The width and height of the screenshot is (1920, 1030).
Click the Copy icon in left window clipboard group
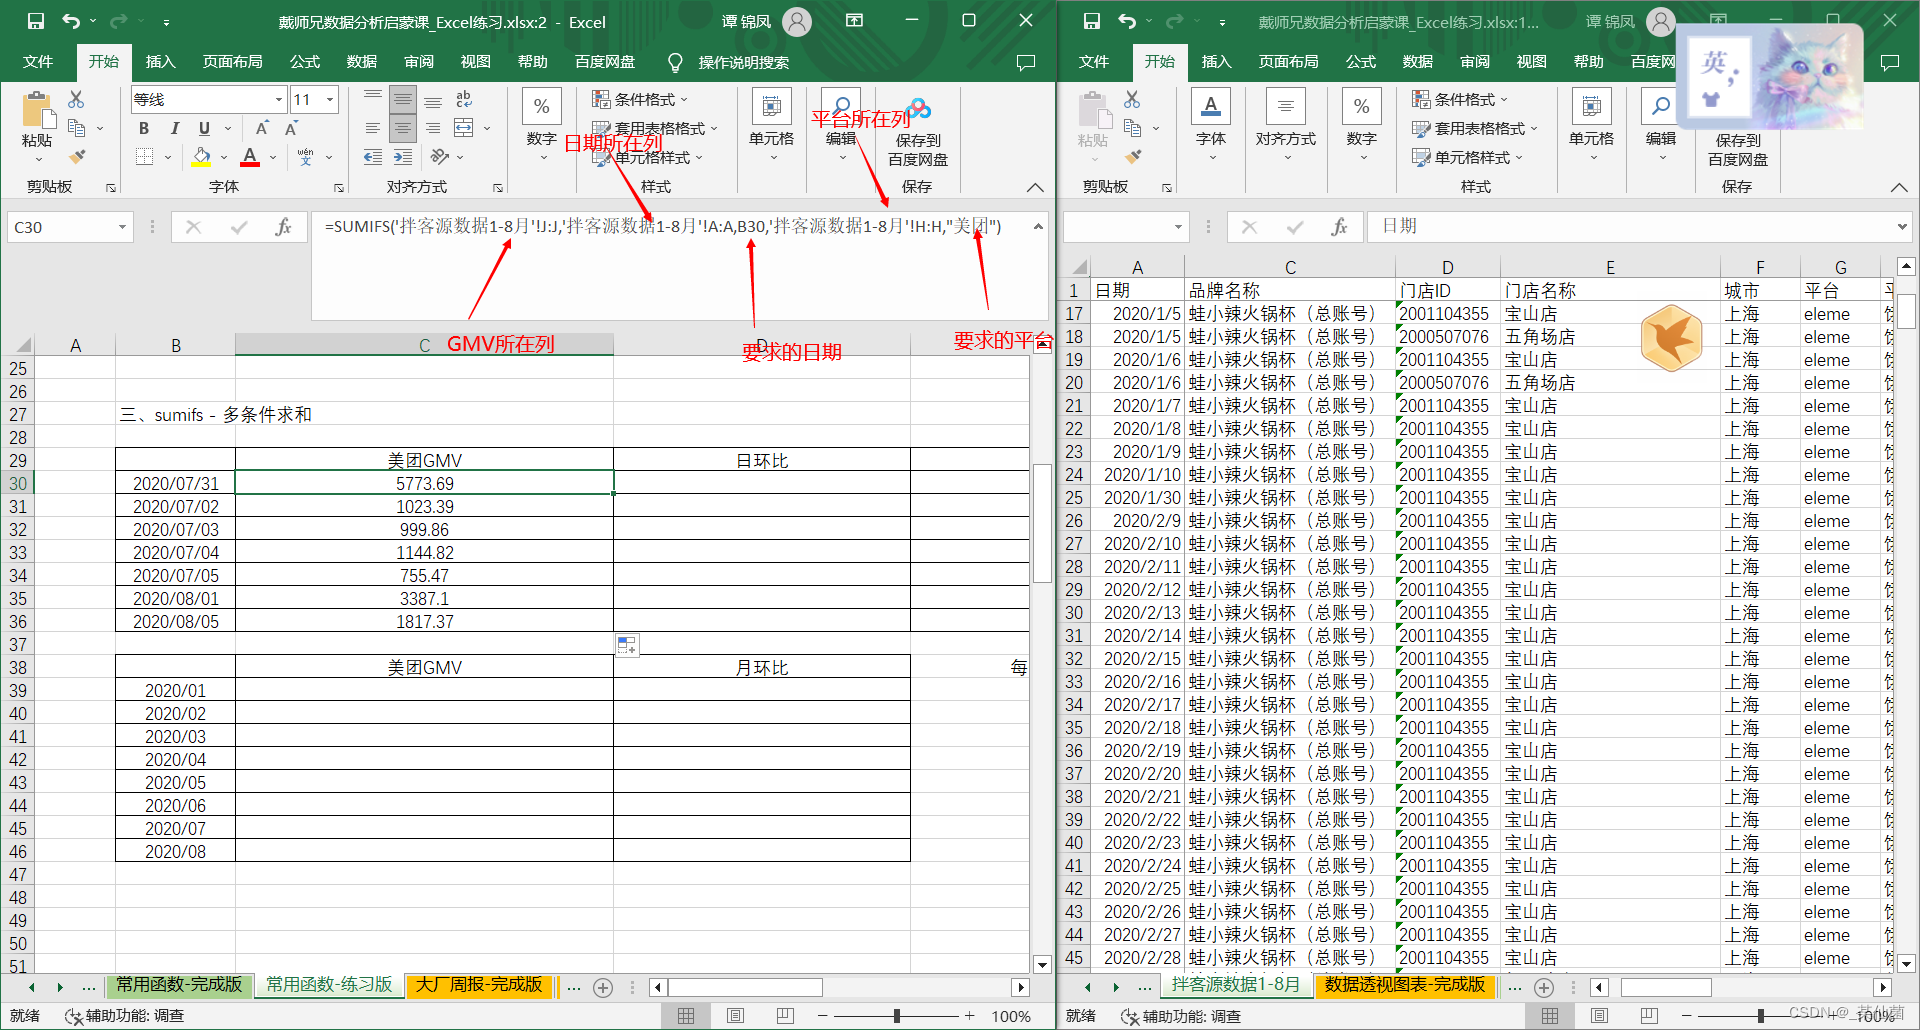click(76, 128)
